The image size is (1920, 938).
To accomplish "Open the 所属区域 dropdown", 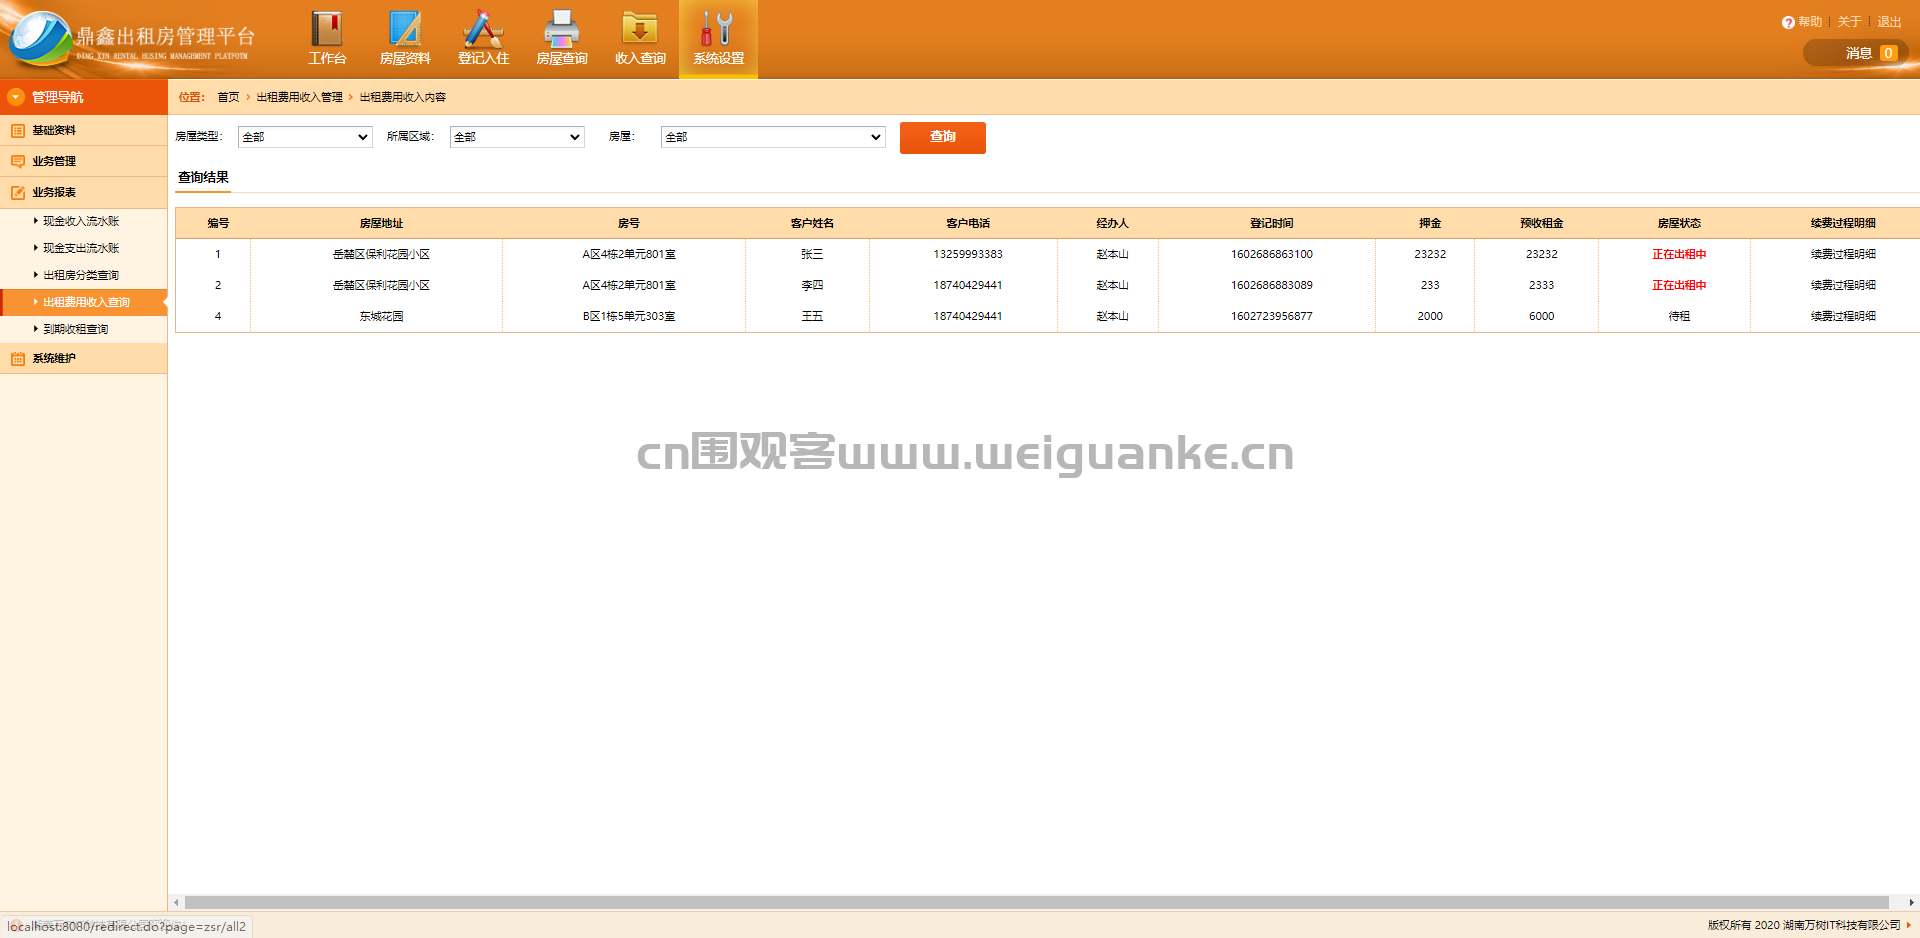I will pyautogui.click(x=517, y=137).
